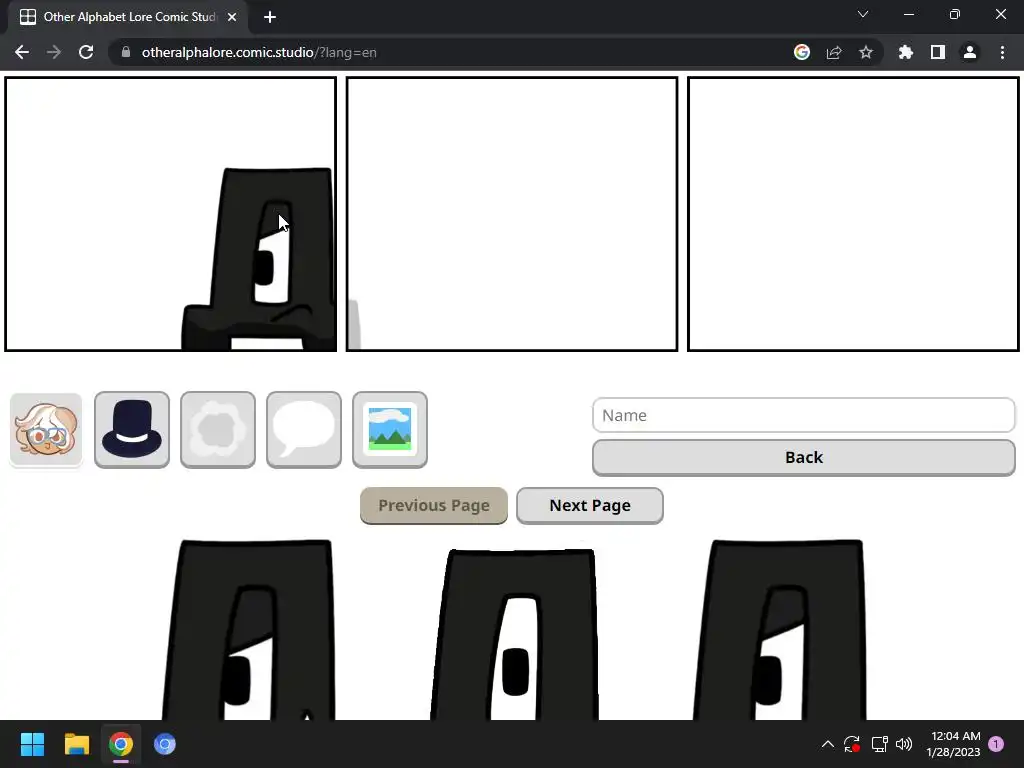Close the Other Alphabet Lore tab
The image size is (1024, 768).
click(232, 17)
